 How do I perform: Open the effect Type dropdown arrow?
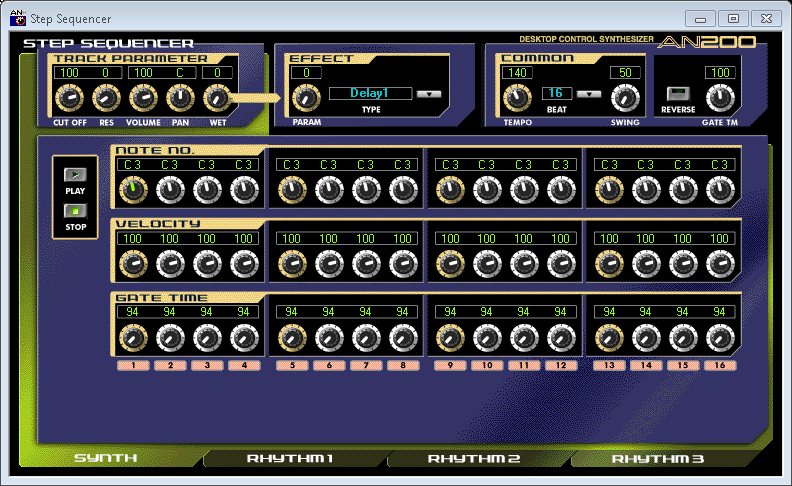click(429, 94)
